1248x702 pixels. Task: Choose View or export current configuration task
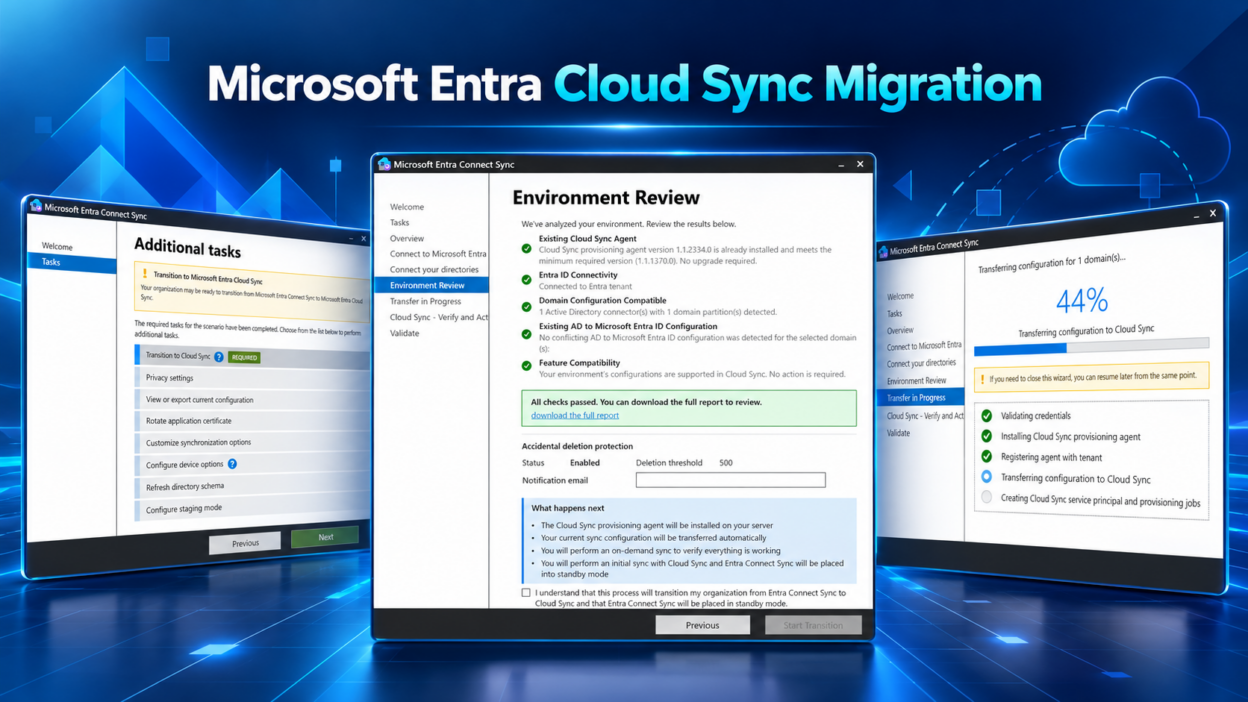tap(252, 400)
